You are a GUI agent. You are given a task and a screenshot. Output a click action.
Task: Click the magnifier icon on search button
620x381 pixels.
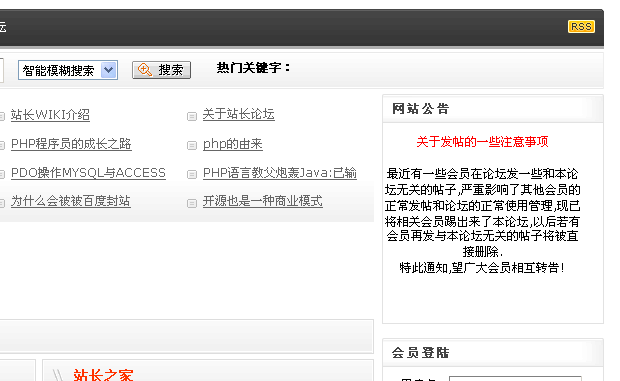pos(144,70)
